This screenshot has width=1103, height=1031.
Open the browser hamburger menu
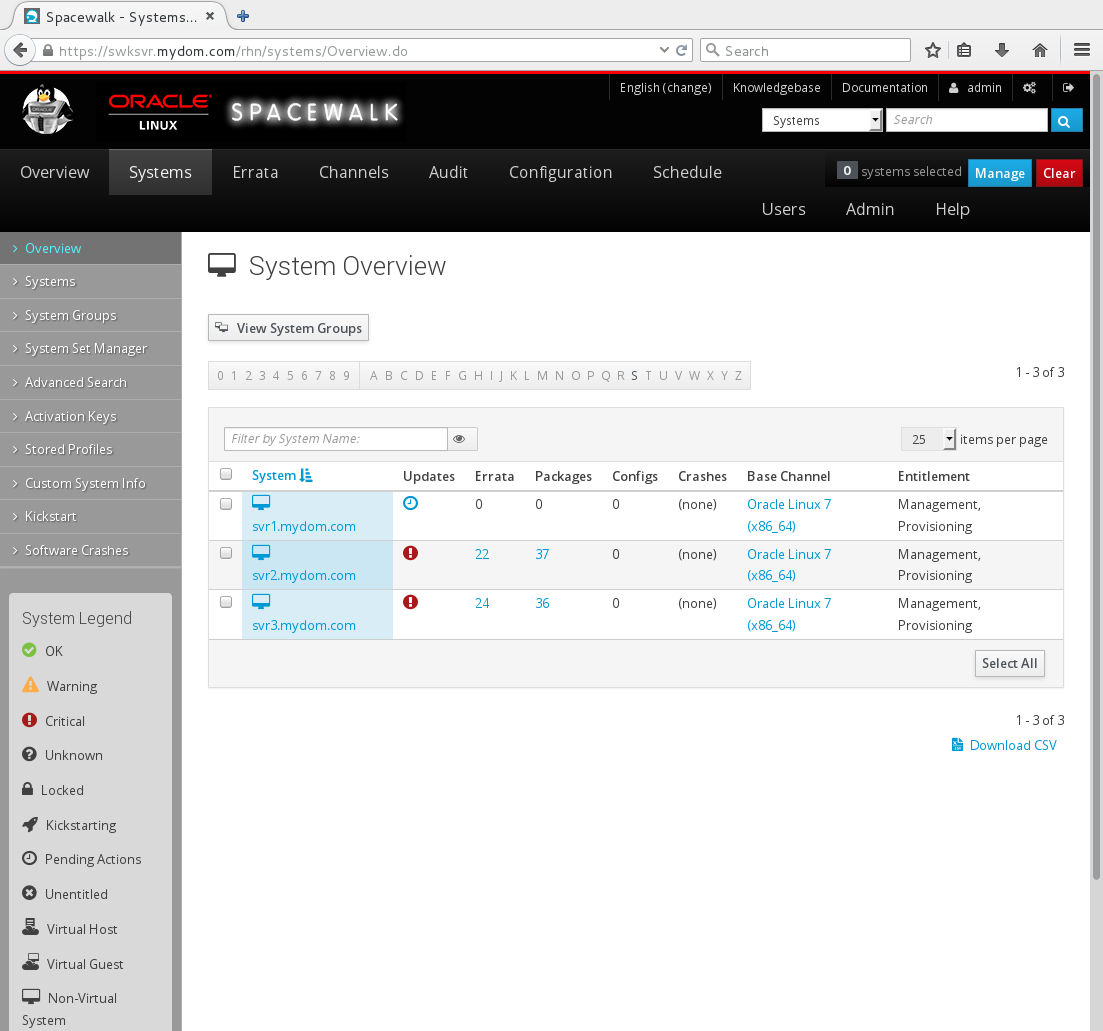coord(1082,50)
